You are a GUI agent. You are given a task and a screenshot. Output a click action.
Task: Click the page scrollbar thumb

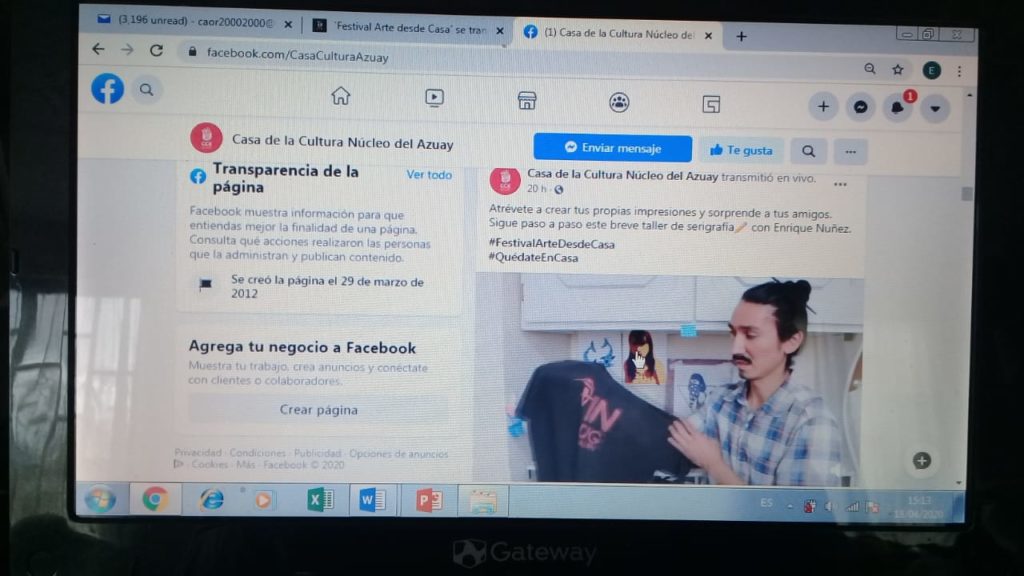967,193
